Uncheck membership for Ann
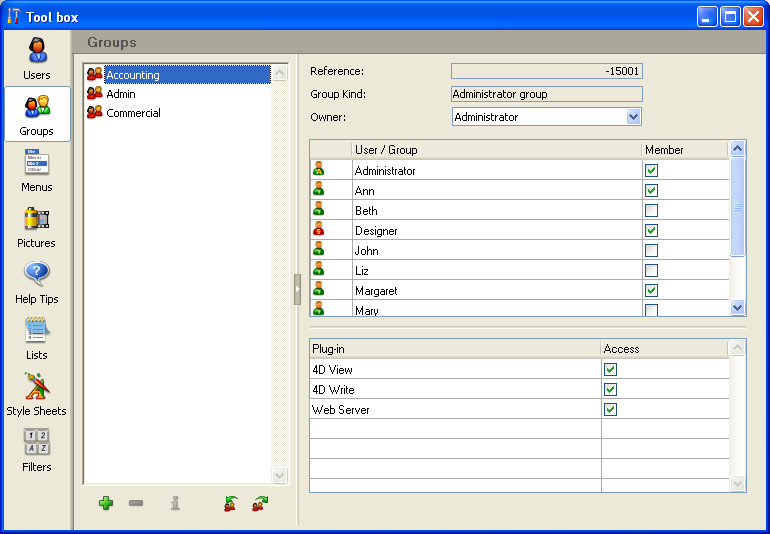The image size is (770, 534). 652,191
